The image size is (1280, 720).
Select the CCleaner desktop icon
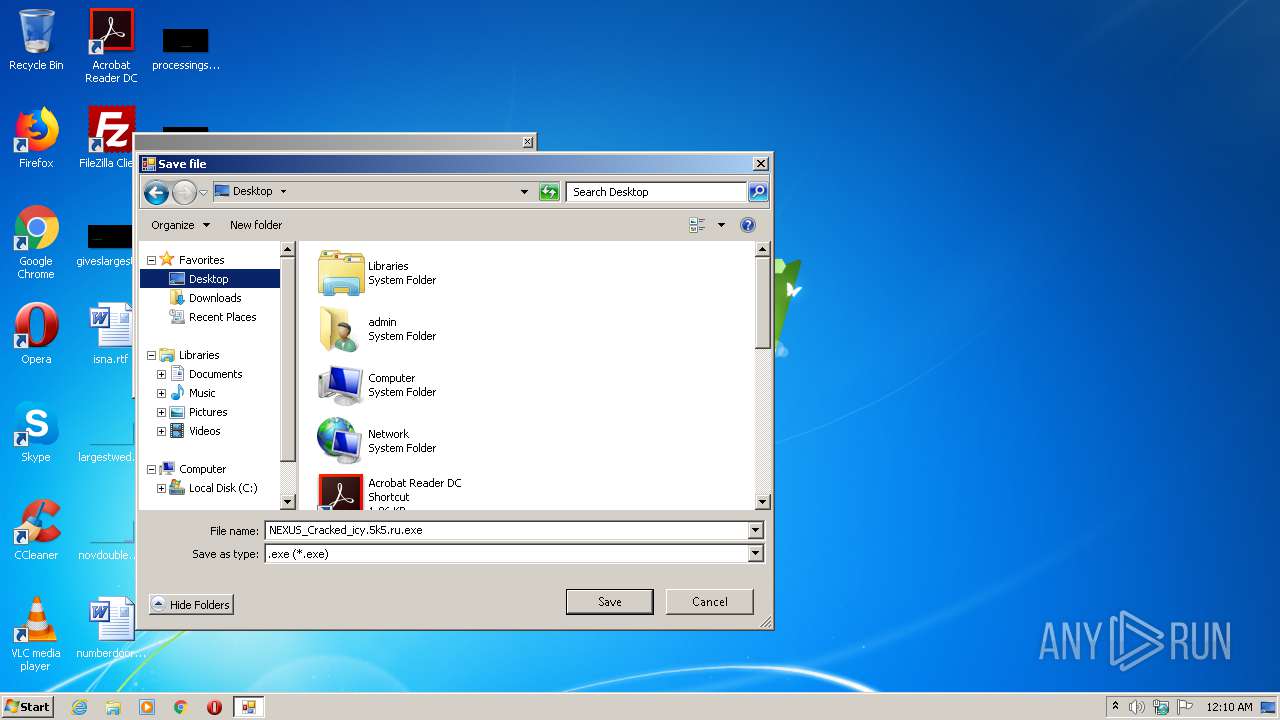click(36, 530)
